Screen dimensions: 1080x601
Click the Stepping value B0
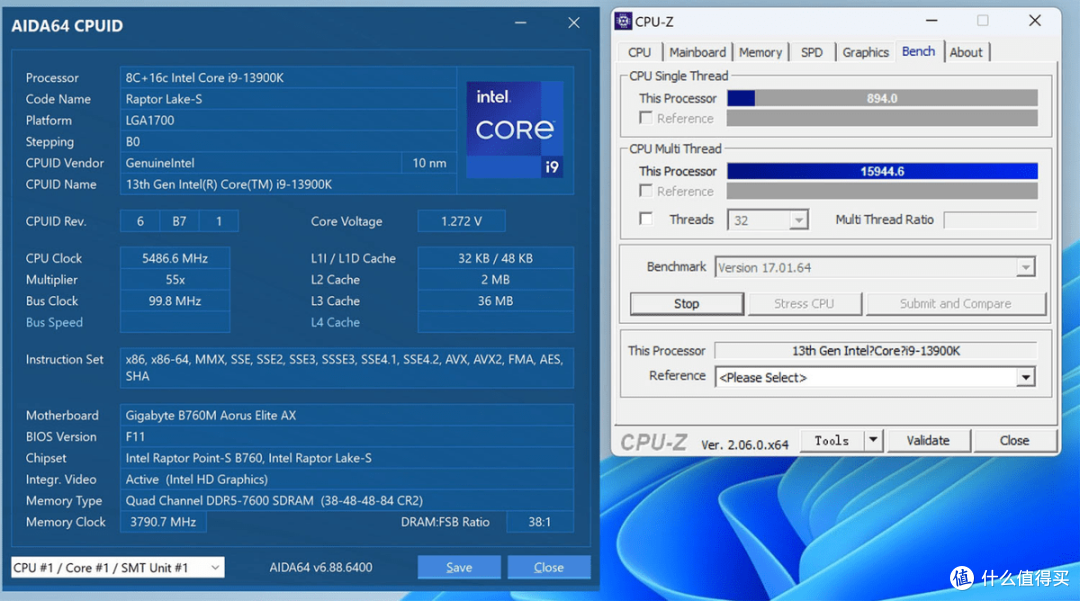(289, 142)
